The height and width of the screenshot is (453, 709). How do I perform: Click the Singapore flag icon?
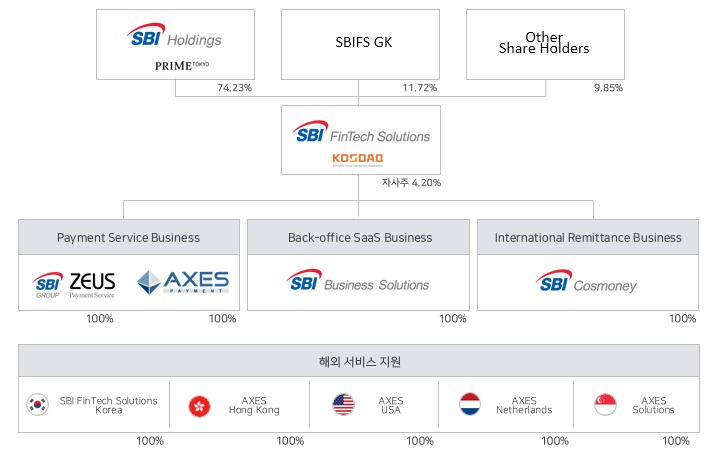tap(605, 404)
